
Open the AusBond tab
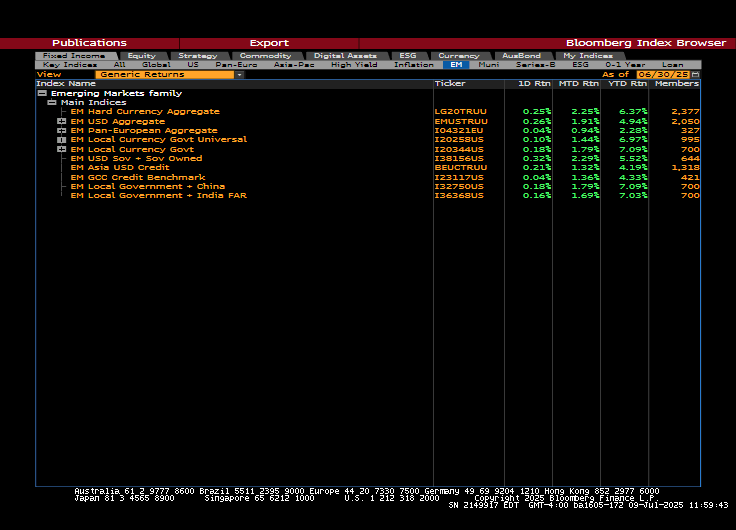coord(521,56)
